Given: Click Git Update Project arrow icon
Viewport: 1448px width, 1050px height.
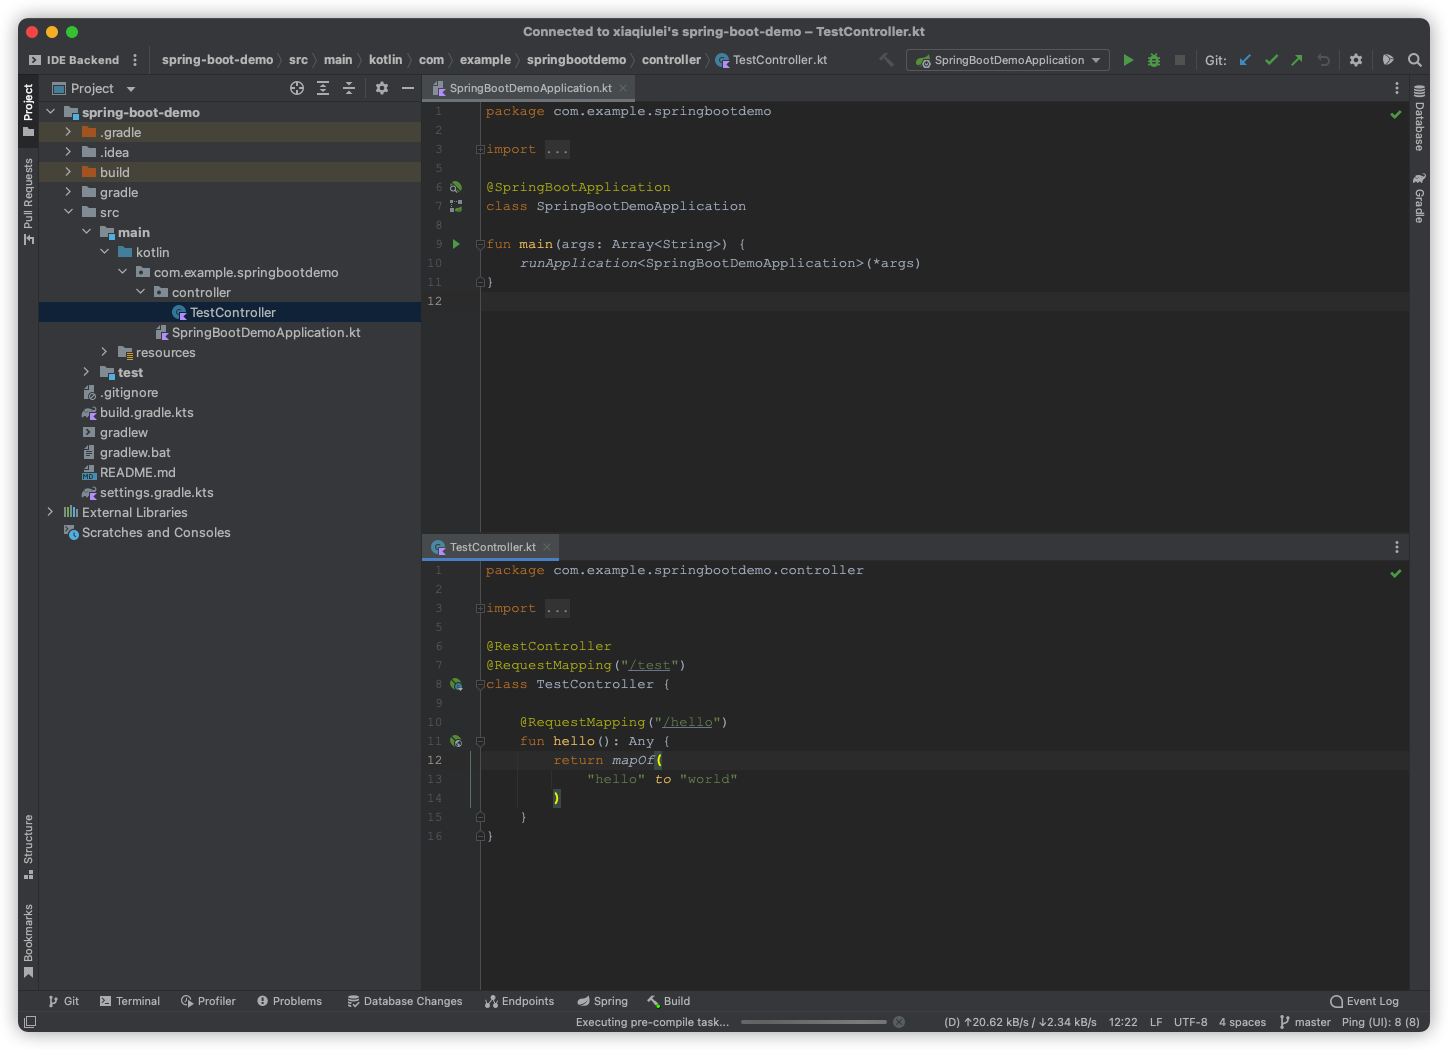Looking at the screenshot, I should [x=1245, y=60].
